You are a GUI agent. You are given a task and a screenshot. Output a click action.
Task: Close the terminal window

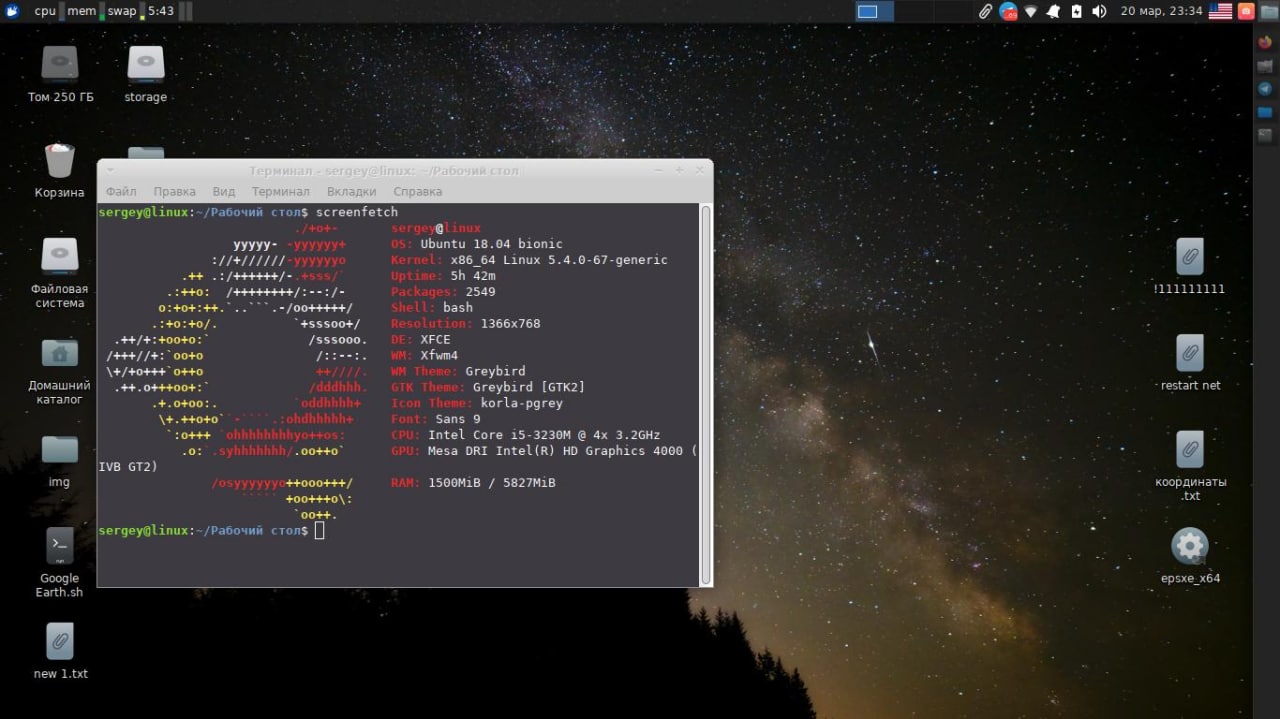click(x=699, y=170)
